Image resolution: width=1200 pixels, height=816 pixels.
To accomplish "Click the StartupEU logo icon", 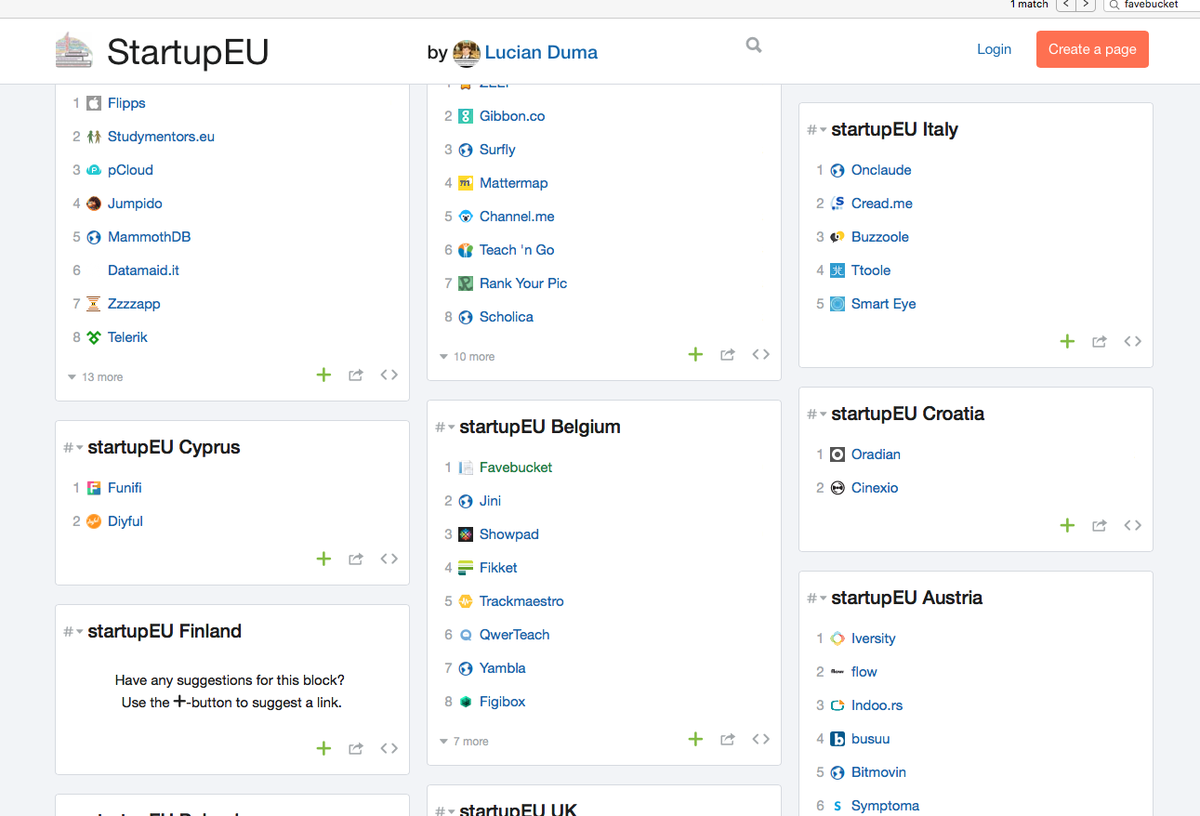I will (x=74, y=50).
